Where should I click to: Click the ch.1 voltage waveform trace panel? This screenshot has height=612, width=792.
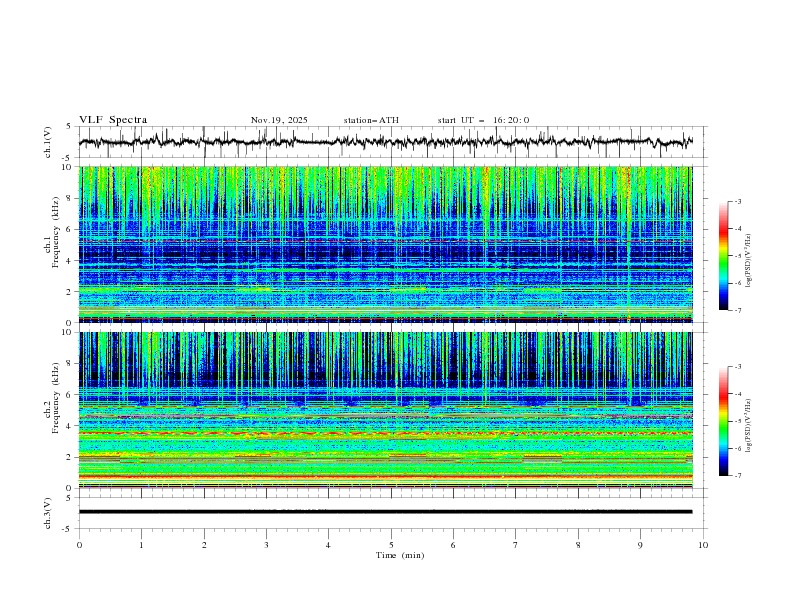click(x=390, y=142)
